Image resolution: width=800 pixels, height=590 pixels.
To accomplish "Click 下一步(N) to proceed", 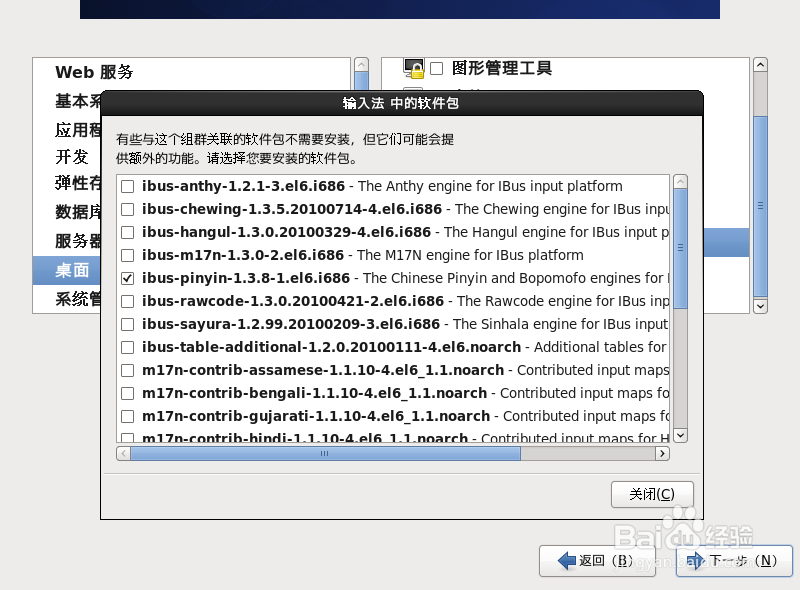I will [734, 561].
